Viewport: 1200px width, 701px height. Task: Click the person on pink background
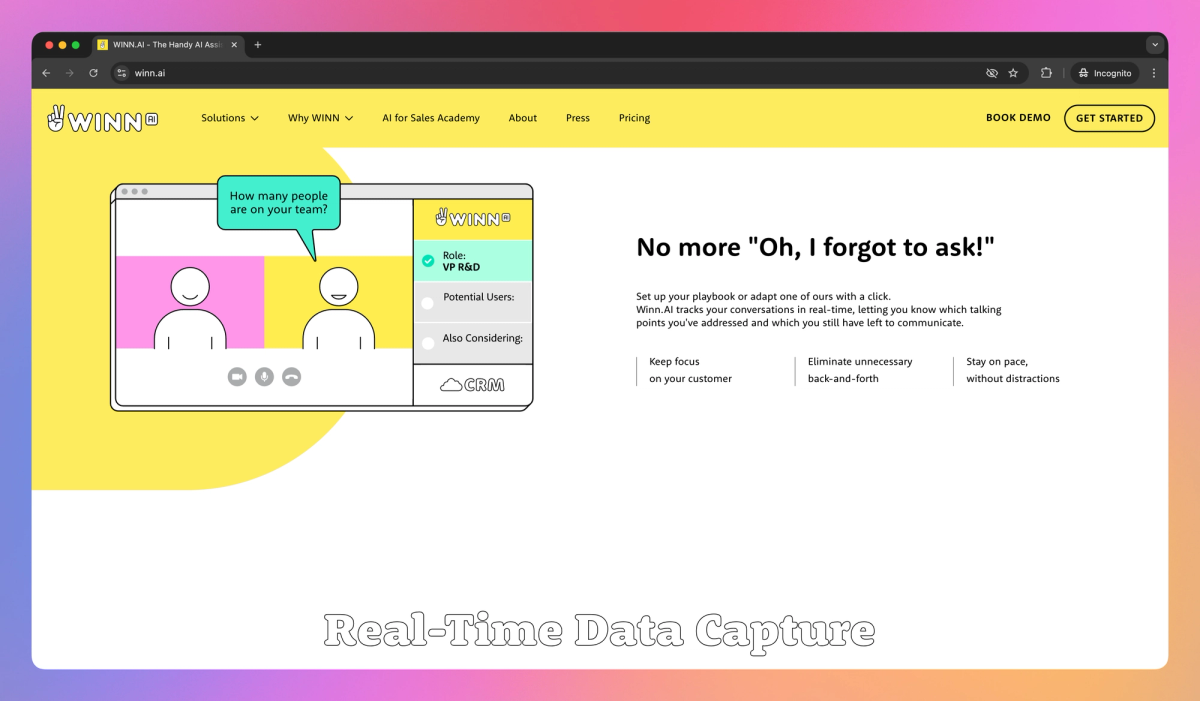190,307
